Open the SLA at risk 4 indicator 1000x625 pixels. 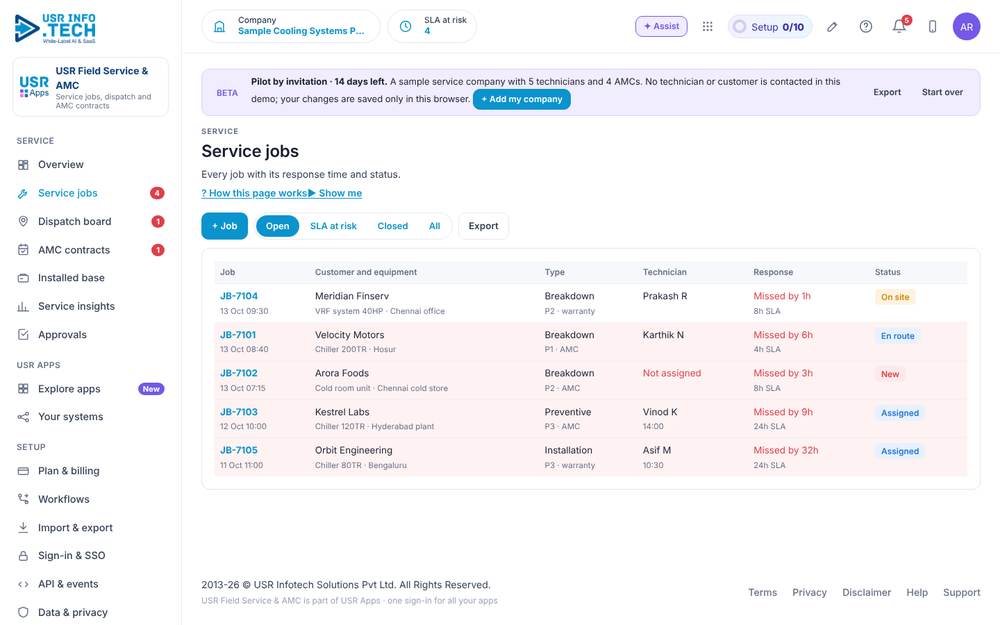point(432,26)
